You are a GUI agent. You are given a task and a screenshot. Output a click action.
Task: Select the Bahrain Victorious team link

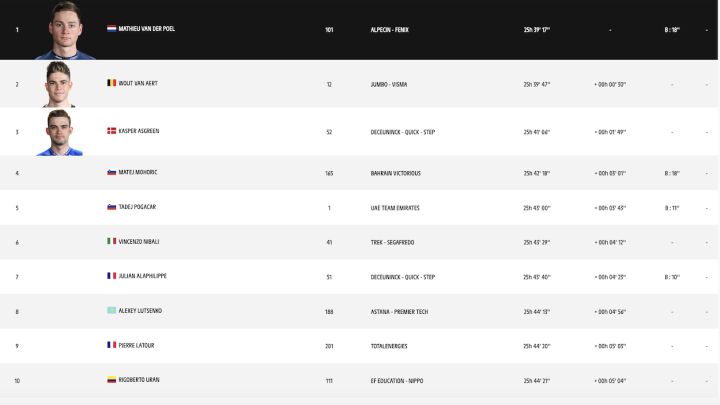tap(395, 174)
